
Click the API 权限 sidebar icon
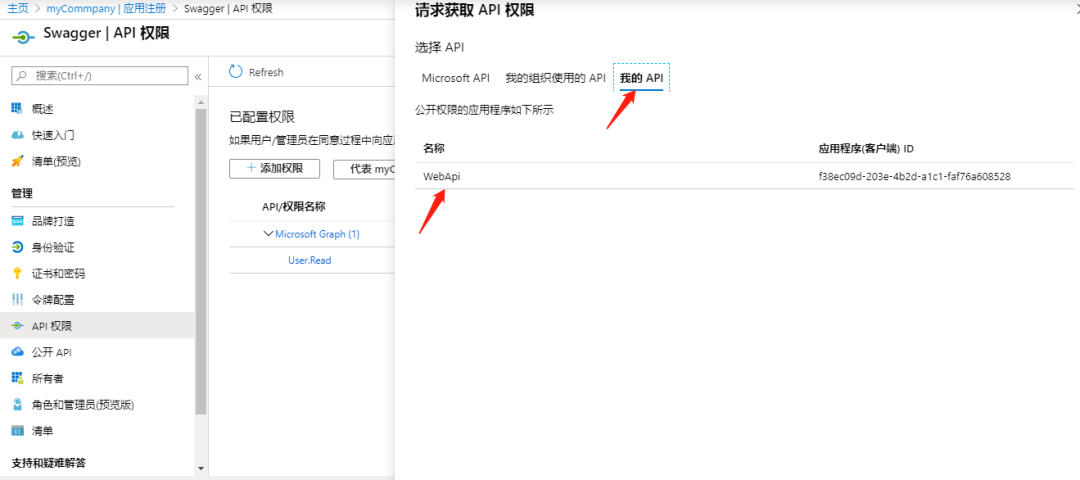coord(17,326)
